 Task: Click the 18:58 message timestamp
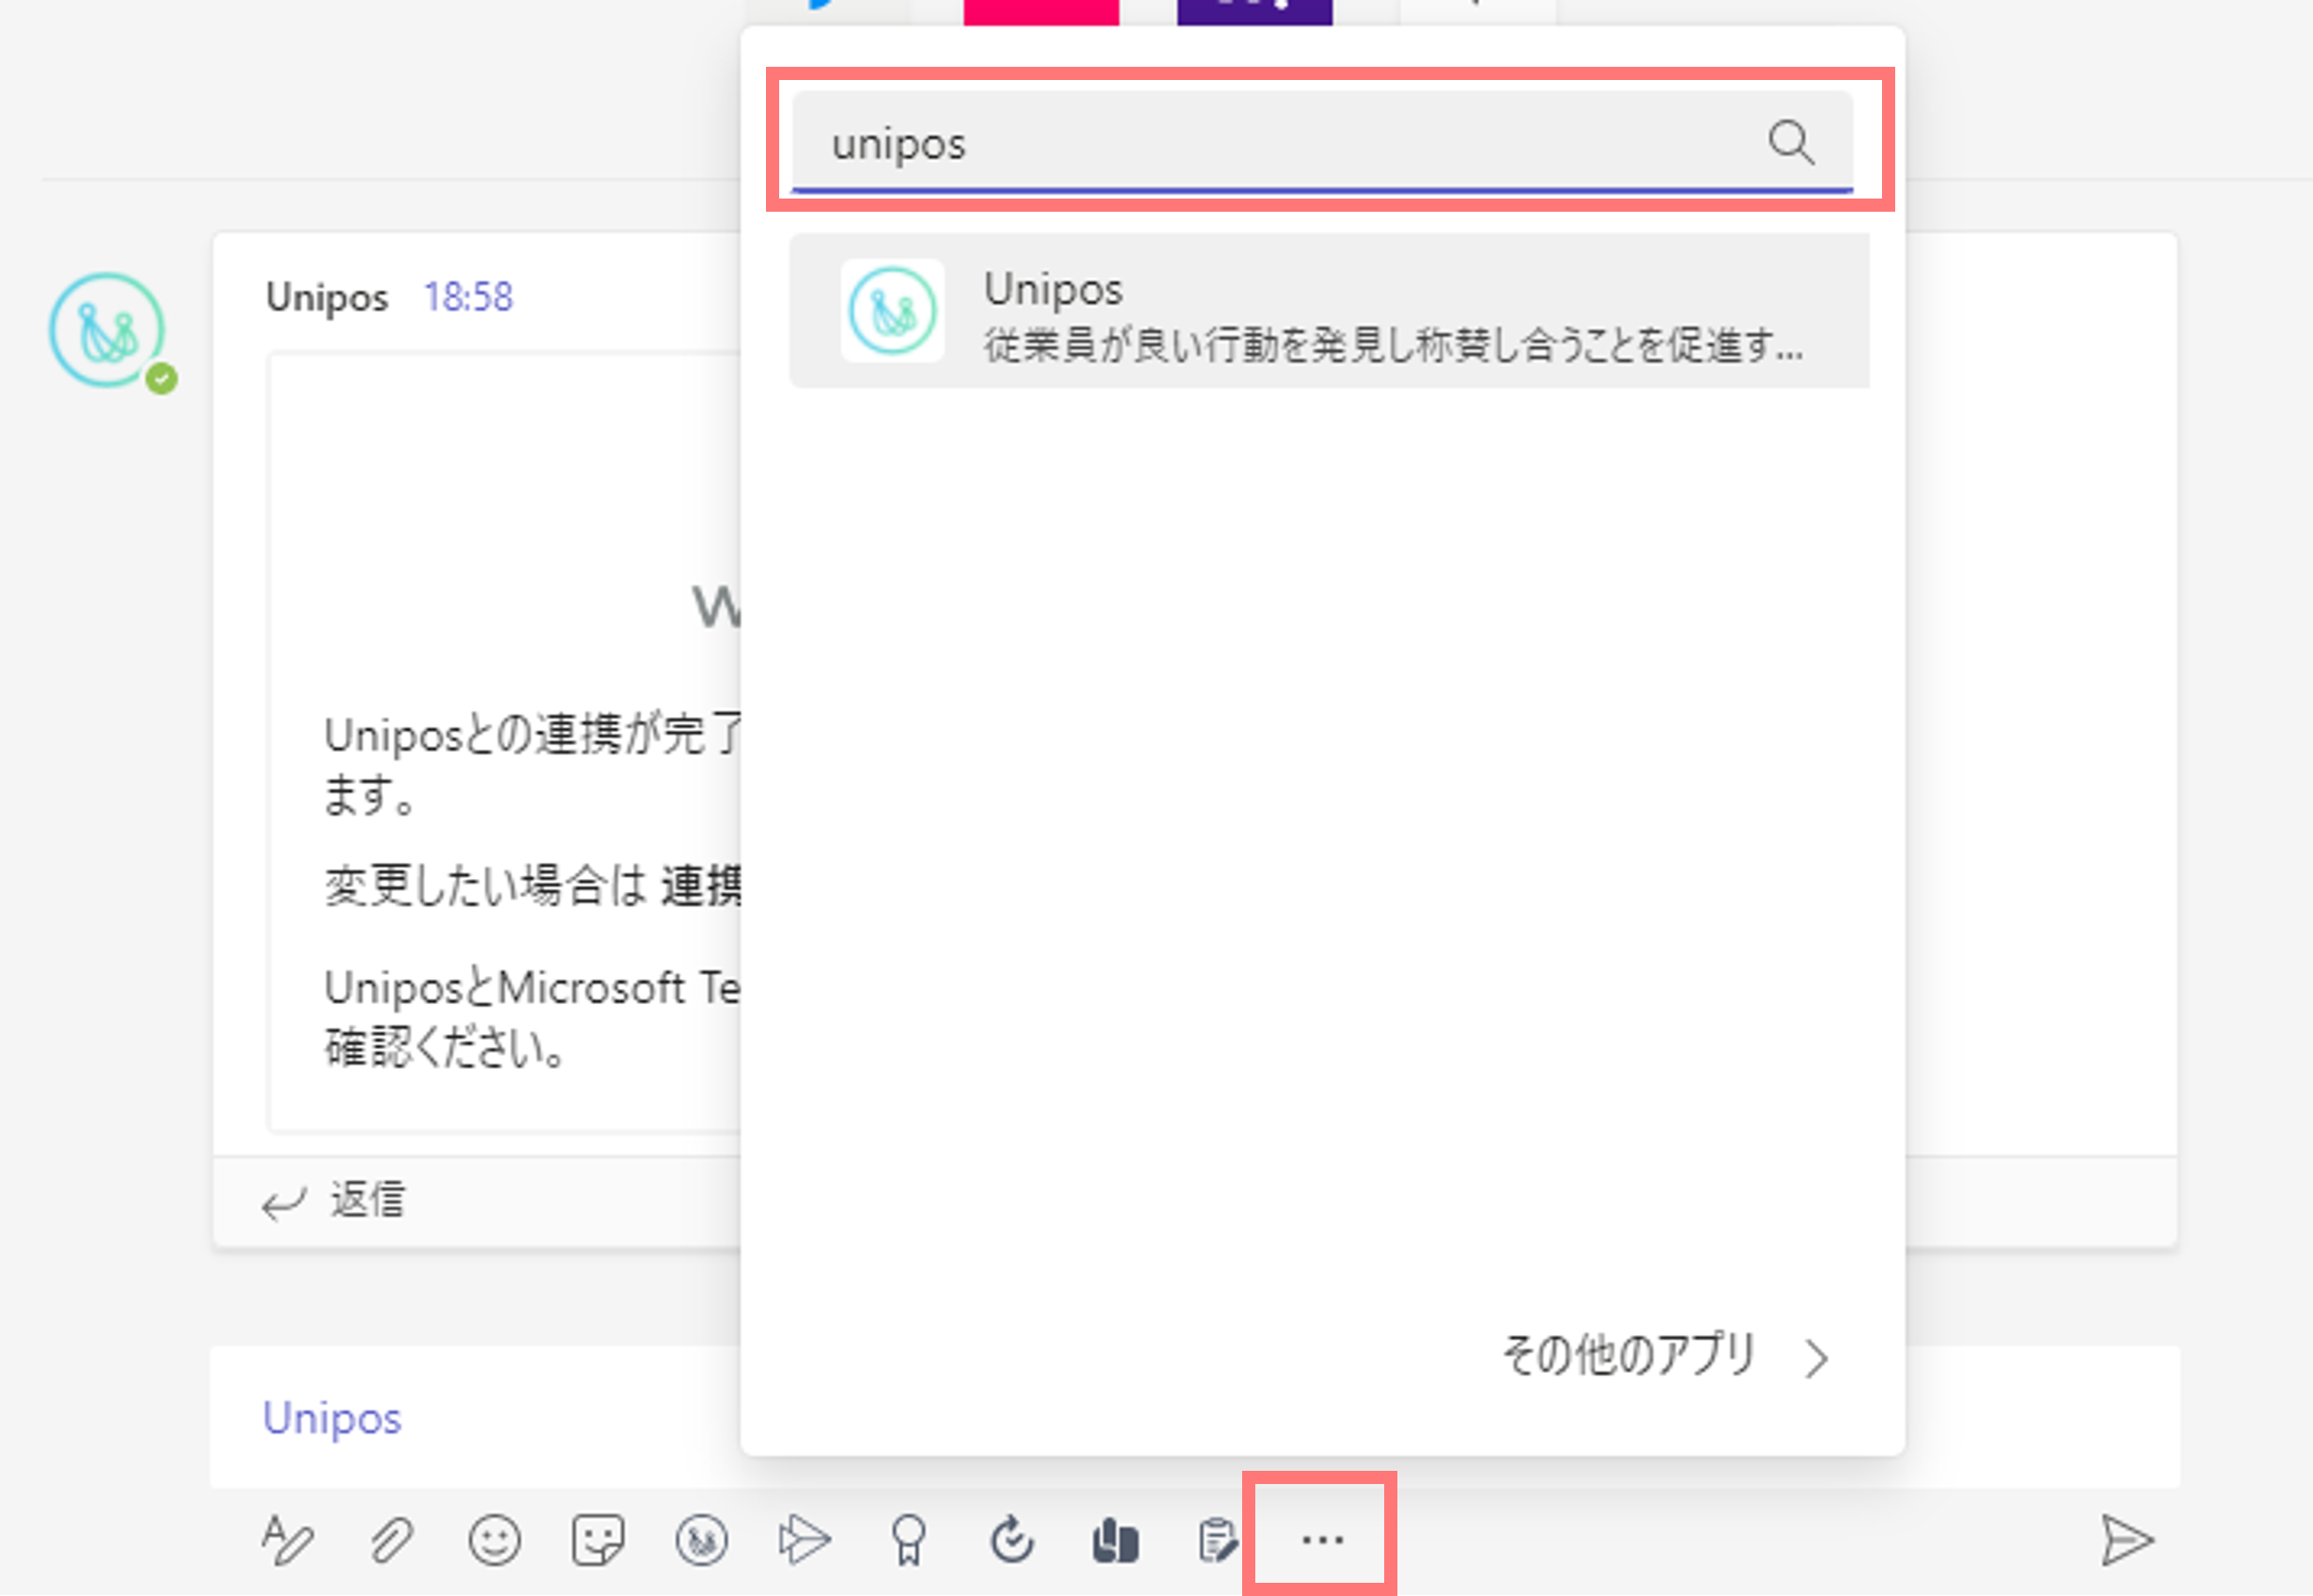(468, 297)
